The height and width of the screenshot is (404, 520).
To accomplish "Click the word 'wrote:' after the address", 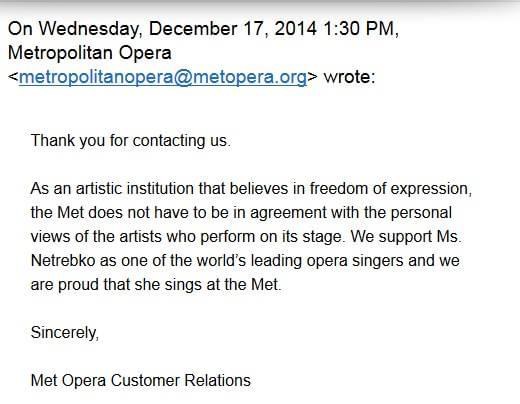I will [x=349, y=77].
